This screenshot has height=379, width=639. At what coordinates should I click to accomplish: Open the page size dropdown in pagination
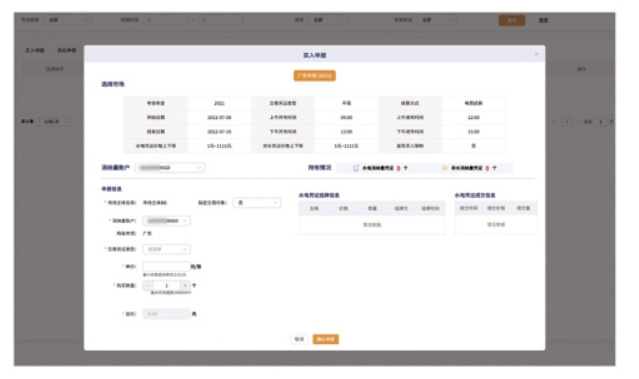pyautogui.click(x=55, y=121)
